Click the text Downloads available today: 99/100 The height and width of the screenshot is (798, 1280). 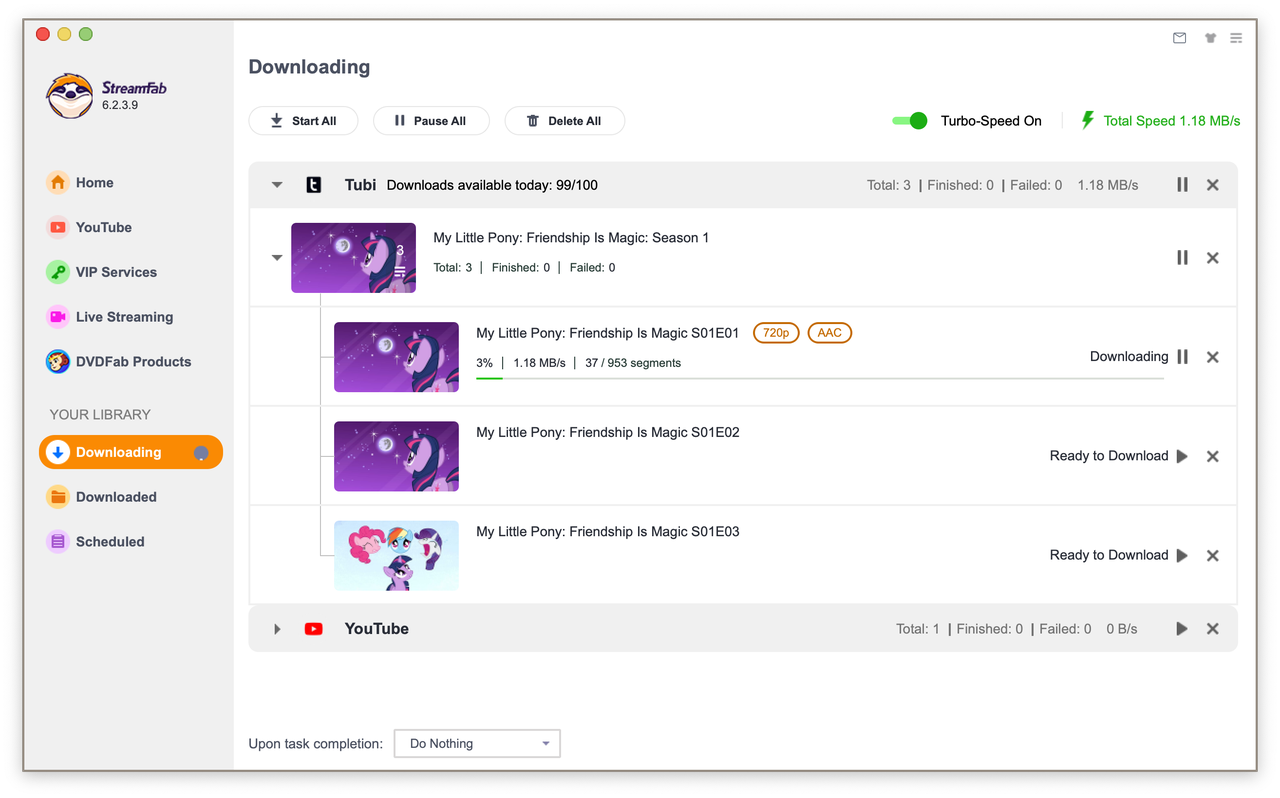pos(492,185)
